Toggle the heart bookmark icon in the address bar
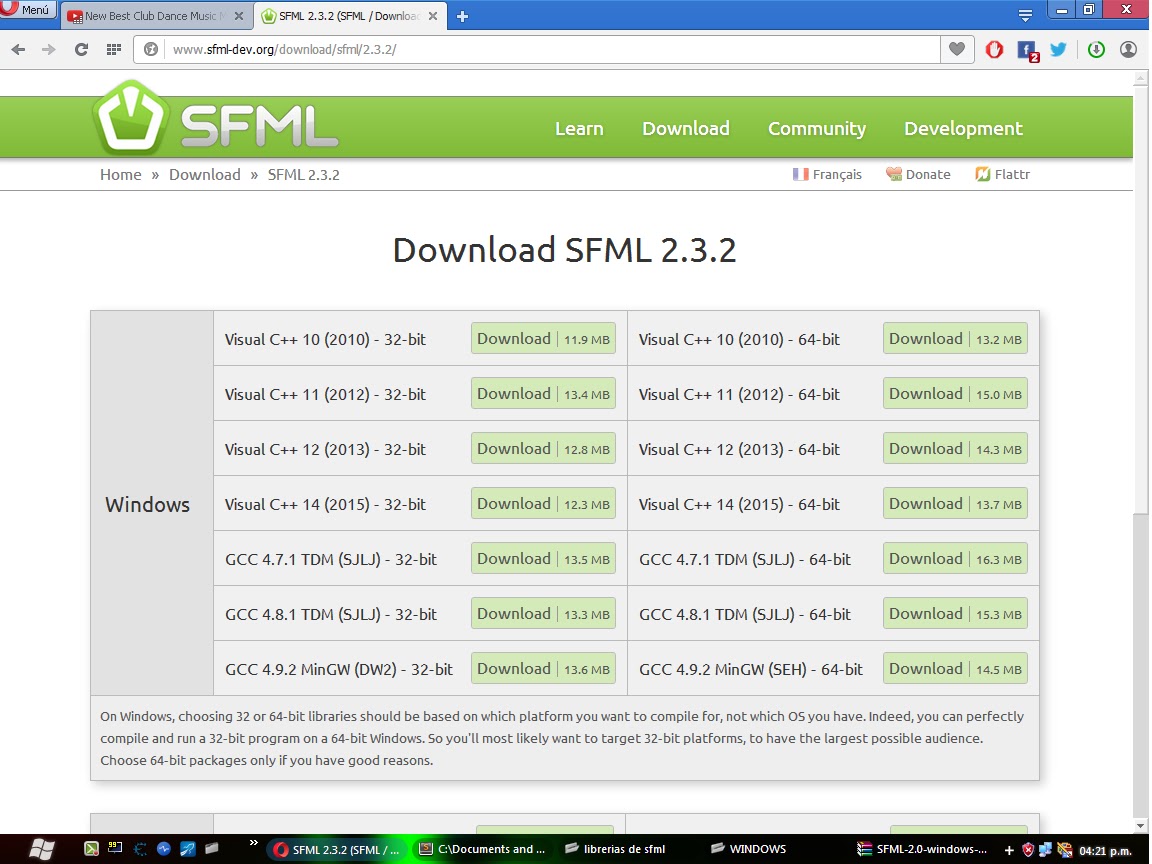The image size is (1152, 864). click(956, 48)
